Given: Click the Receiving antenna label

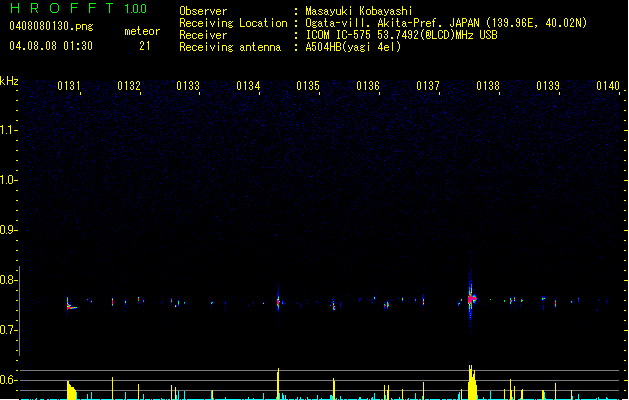Looking at the screenshot, I should pos(230,47).
